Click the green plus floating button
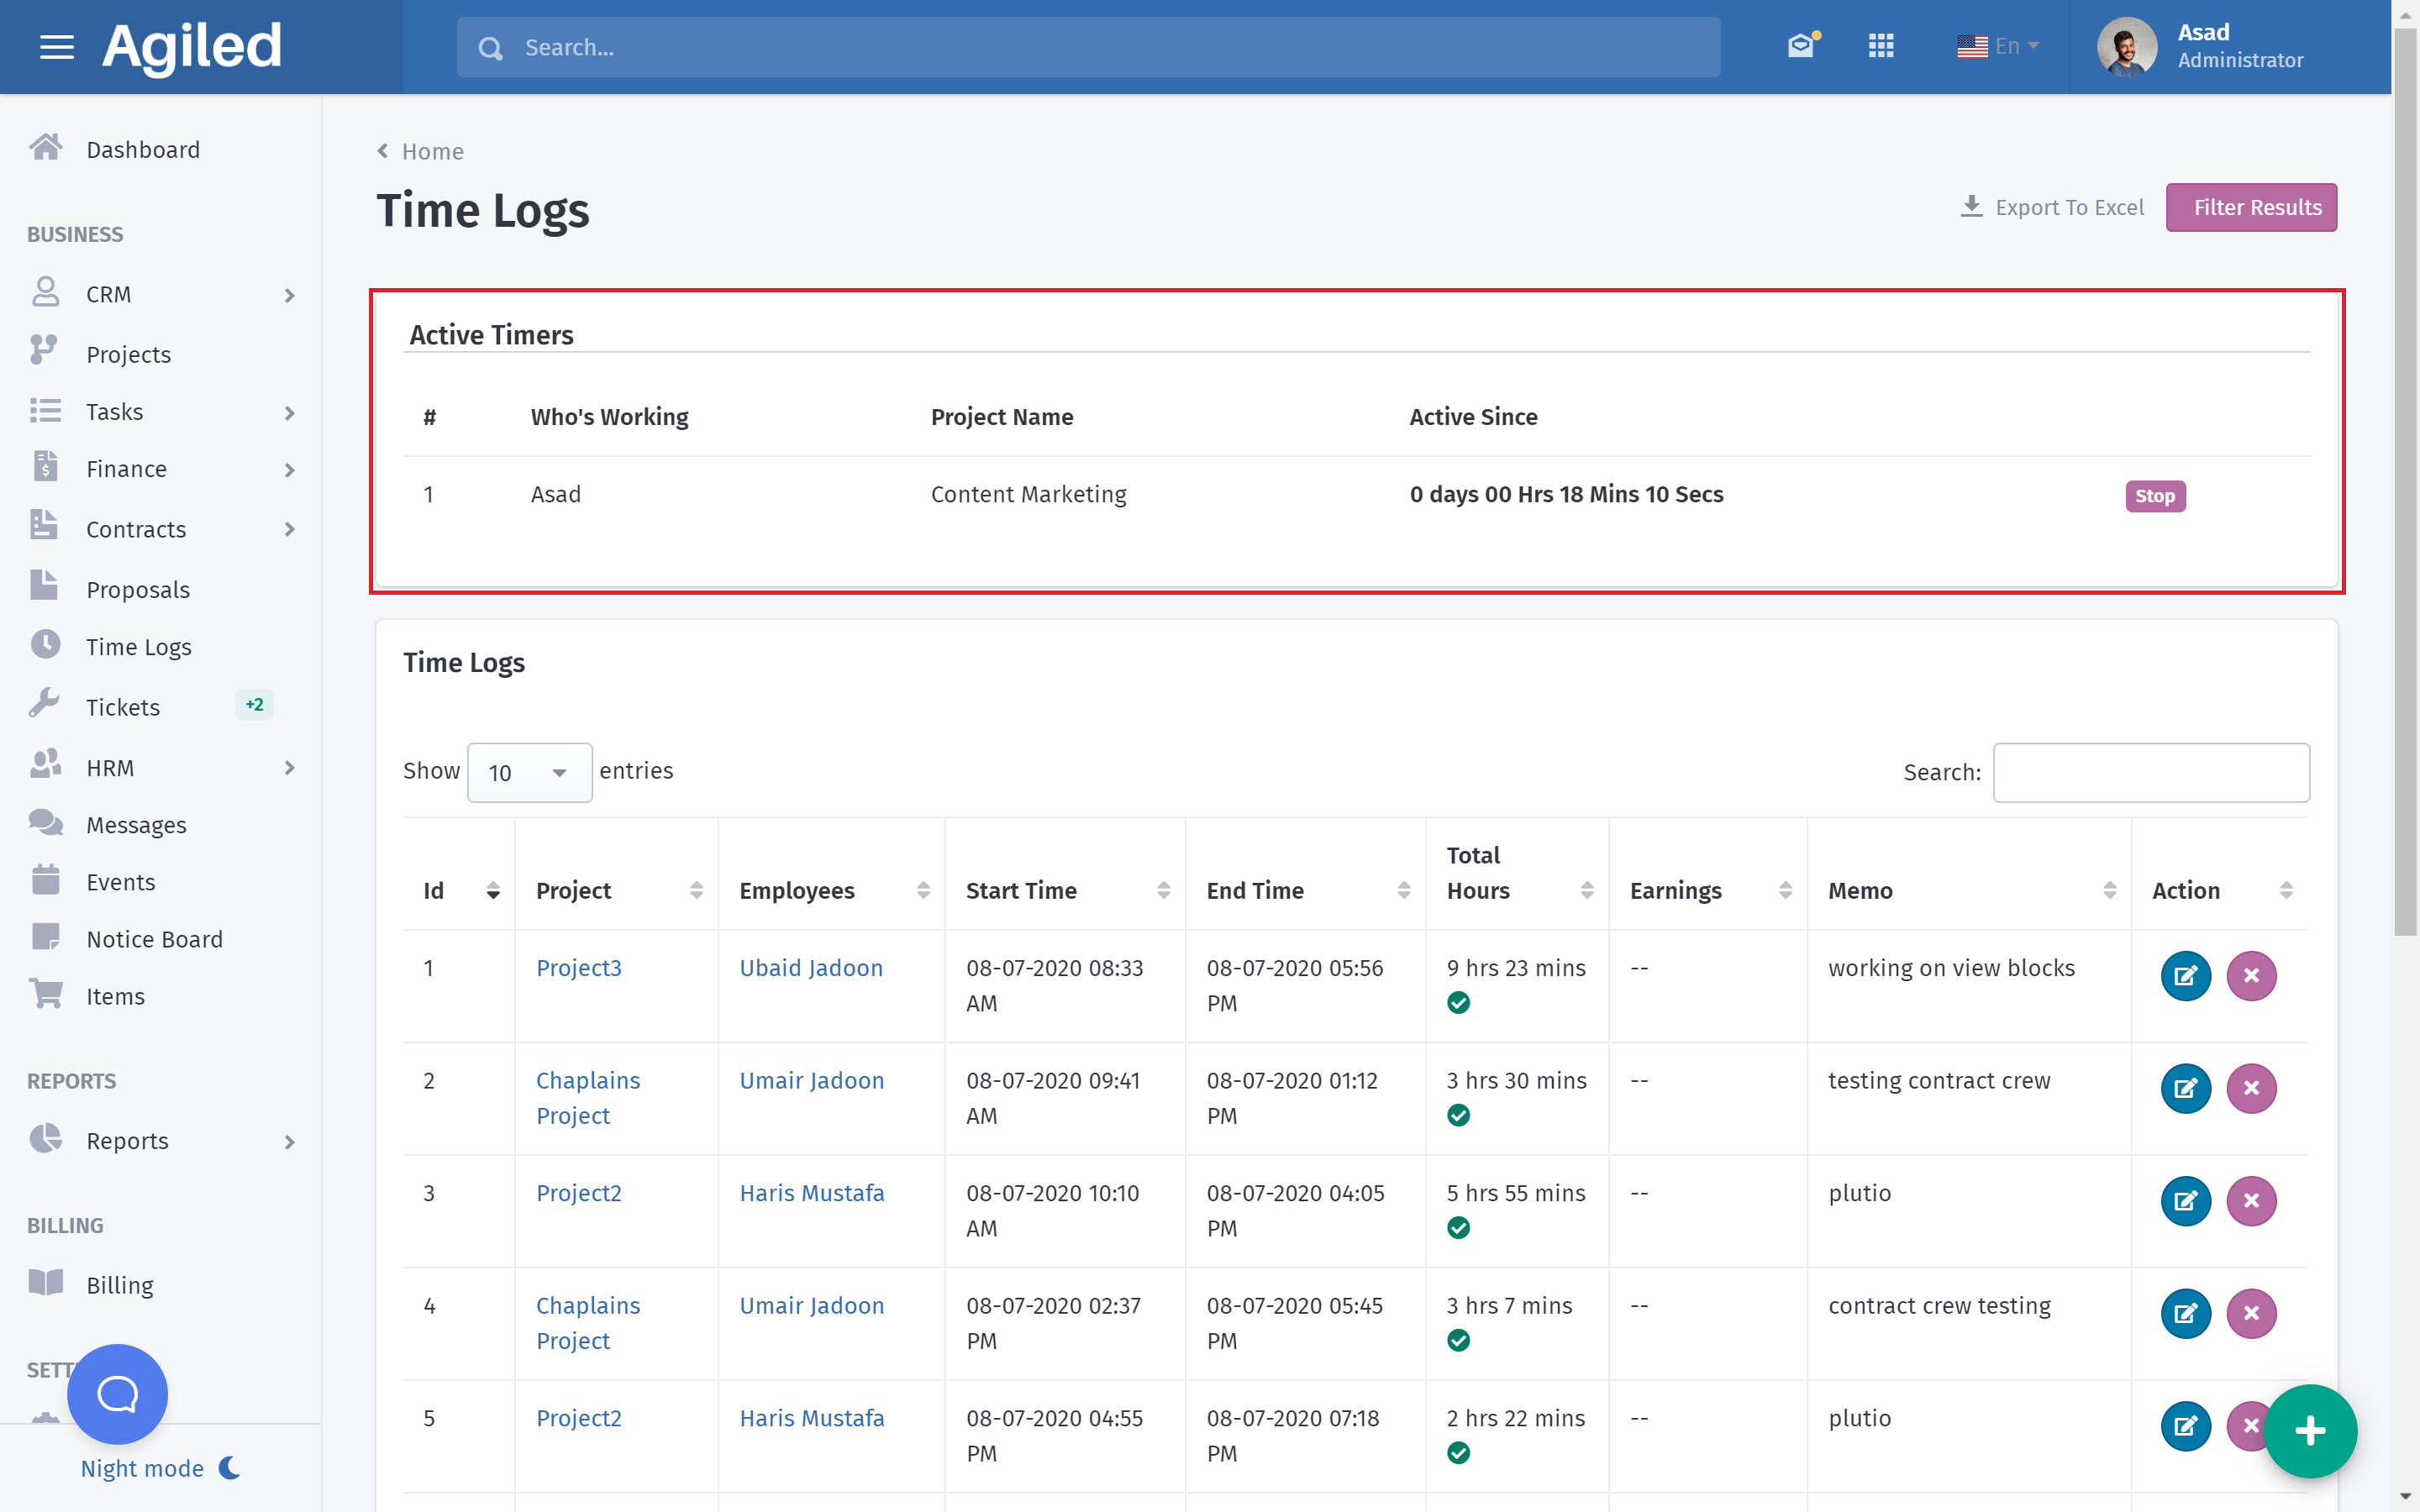The height and width of the screenshot is (1512, 2420). click(x=2310, y=1431)
